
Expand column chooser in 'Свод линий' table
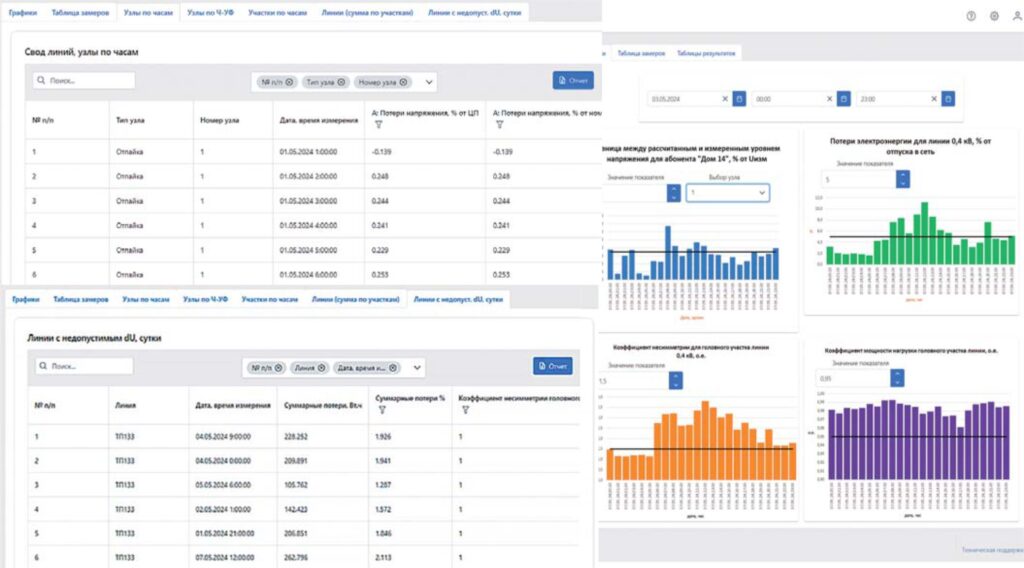[x=430, y=82]
